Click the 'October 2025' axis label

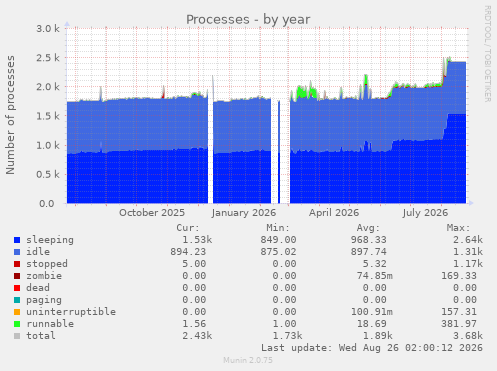click(x=152, y=213)
